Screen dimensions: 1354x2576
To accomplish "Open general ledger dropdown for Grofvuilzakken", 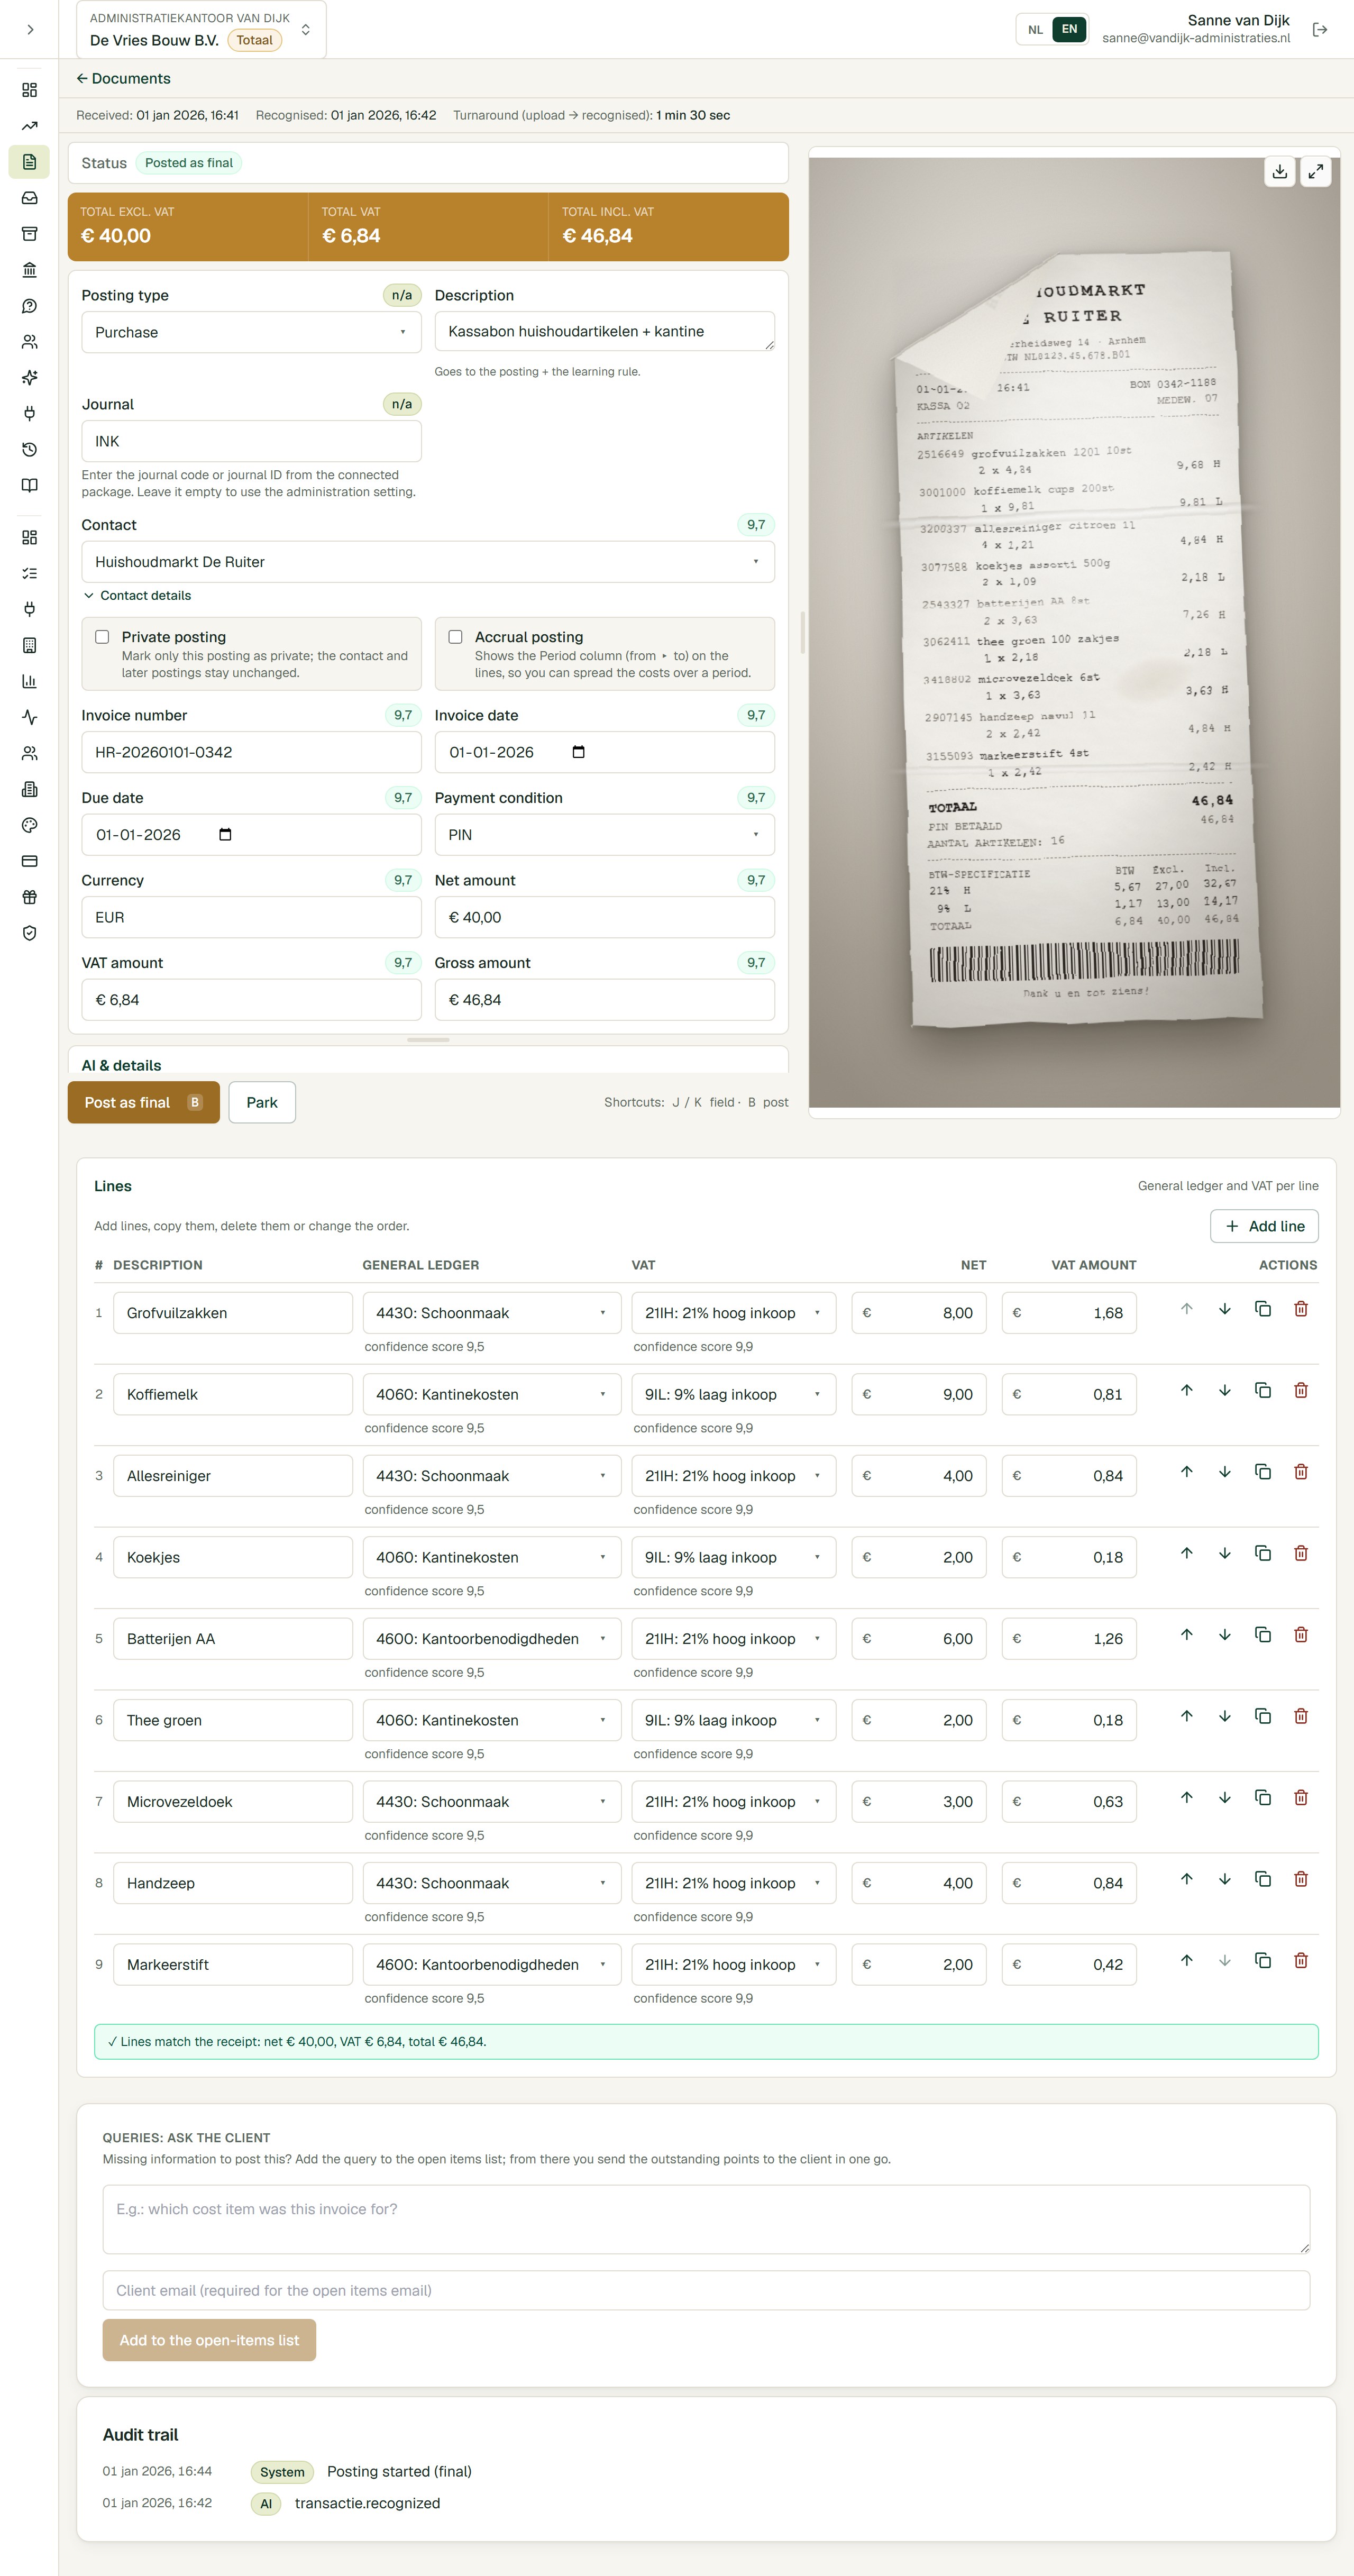I will click(491, 1313).
